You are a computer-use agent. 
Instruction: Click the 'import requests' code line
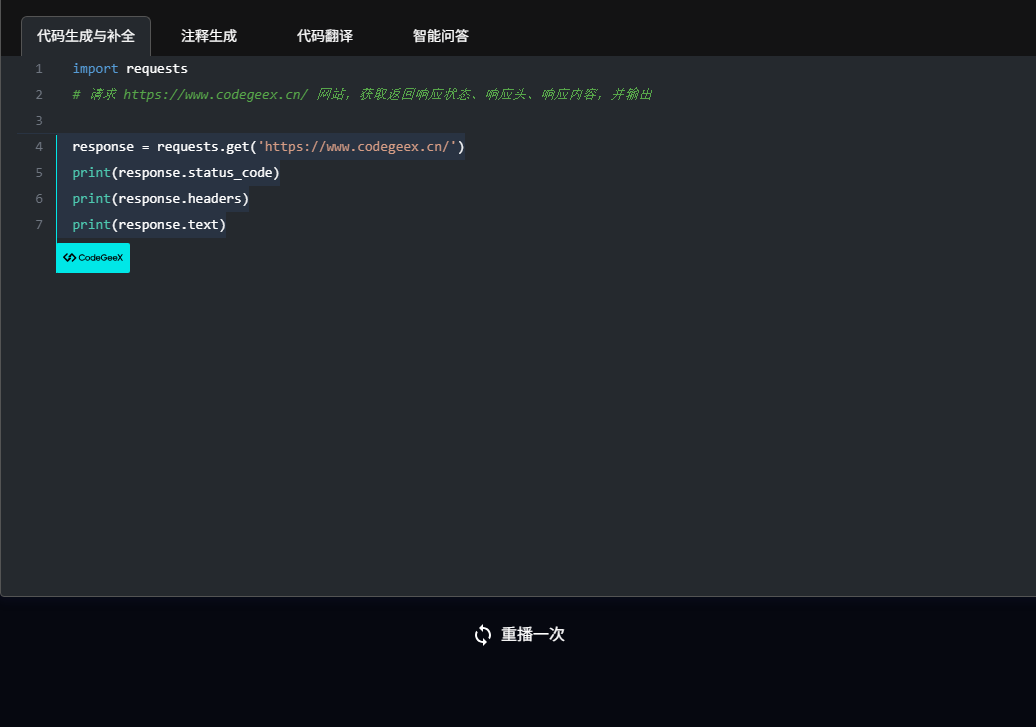point(130,69)
